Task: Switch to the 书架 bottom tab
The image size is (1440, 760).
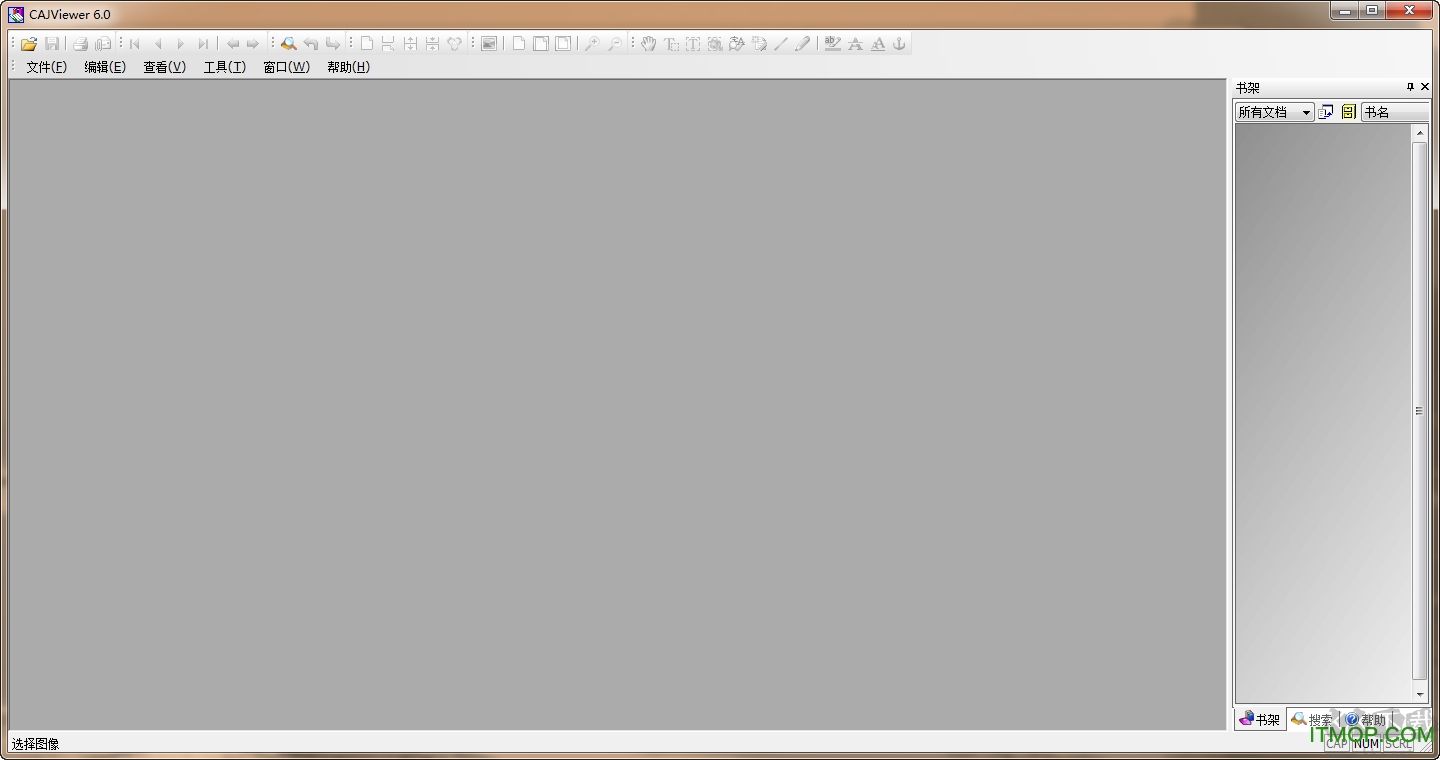Action: click(1260, 719)
